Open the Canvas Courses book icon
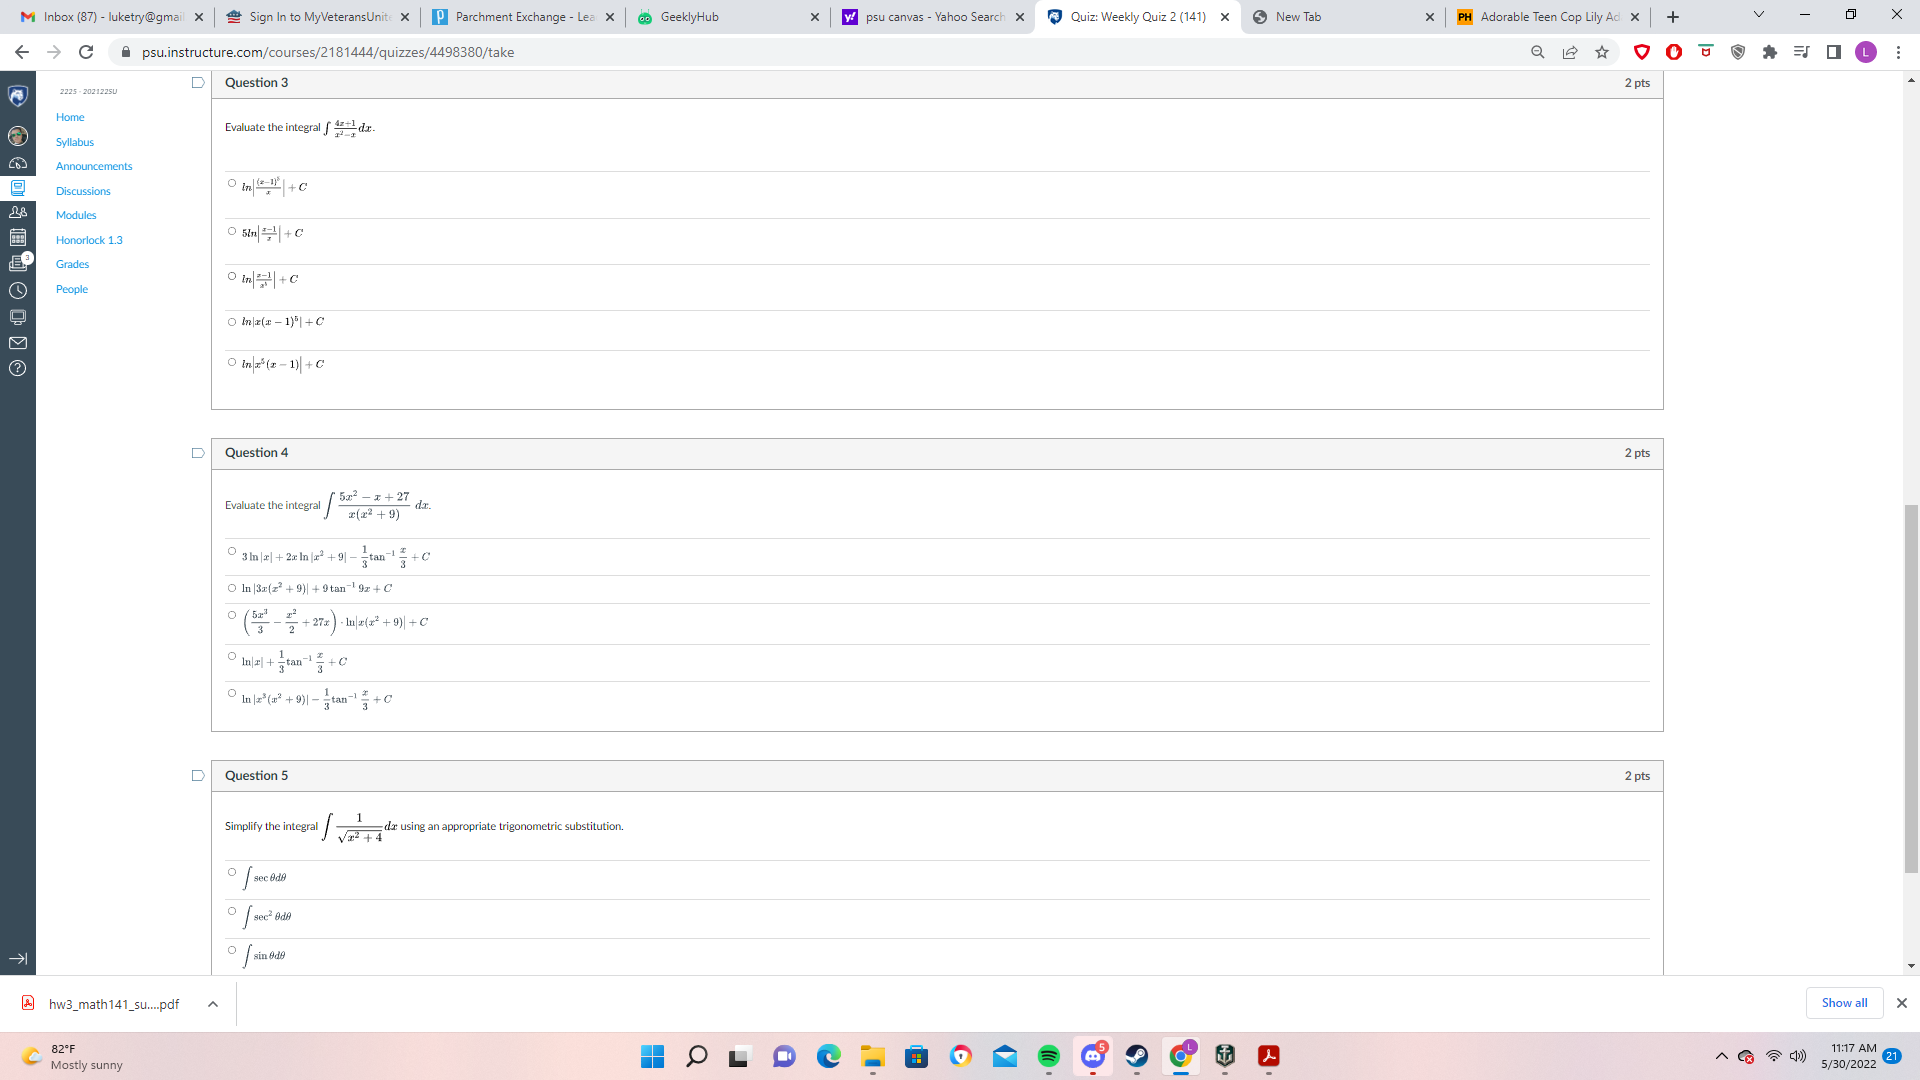Viewport: 1920px width, 1080px height. 18,188
